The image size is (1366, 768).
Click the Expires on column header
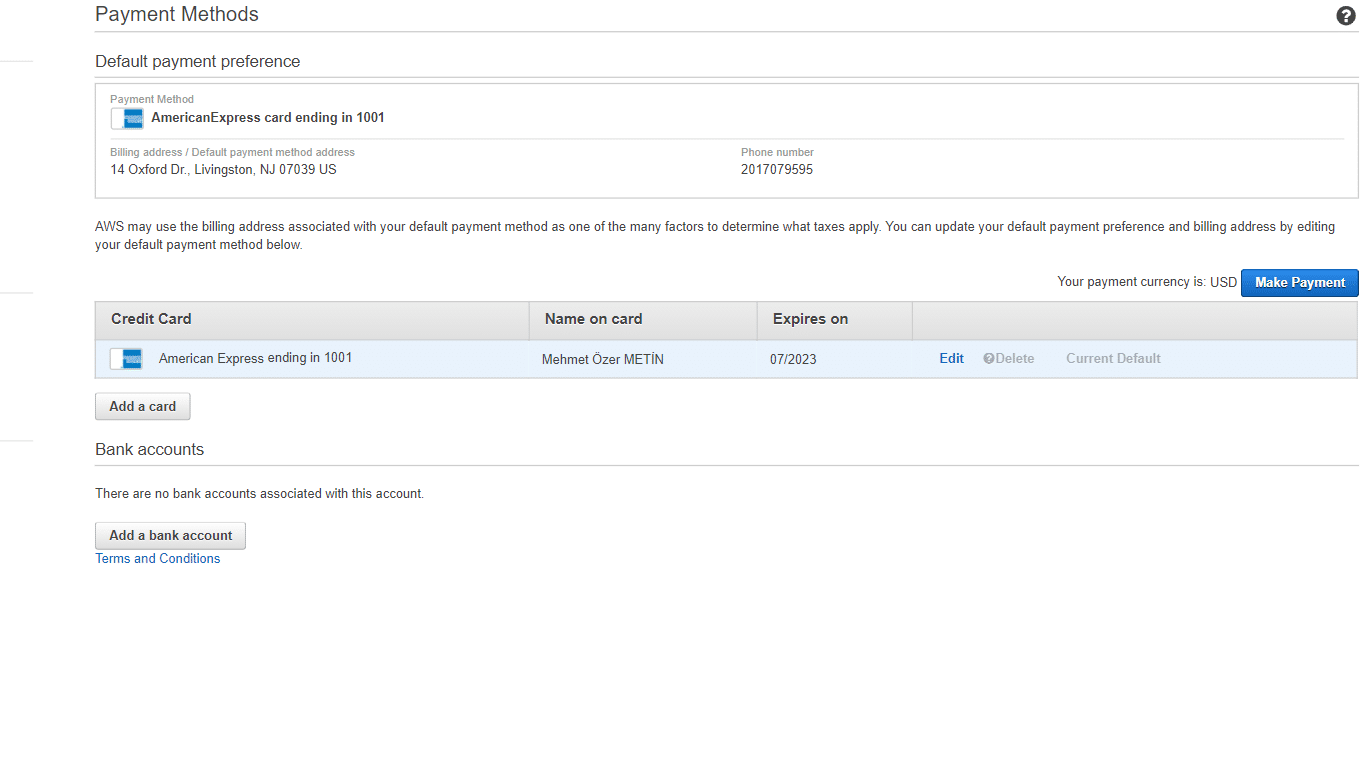pyautogui.click(x=810, y=318)
